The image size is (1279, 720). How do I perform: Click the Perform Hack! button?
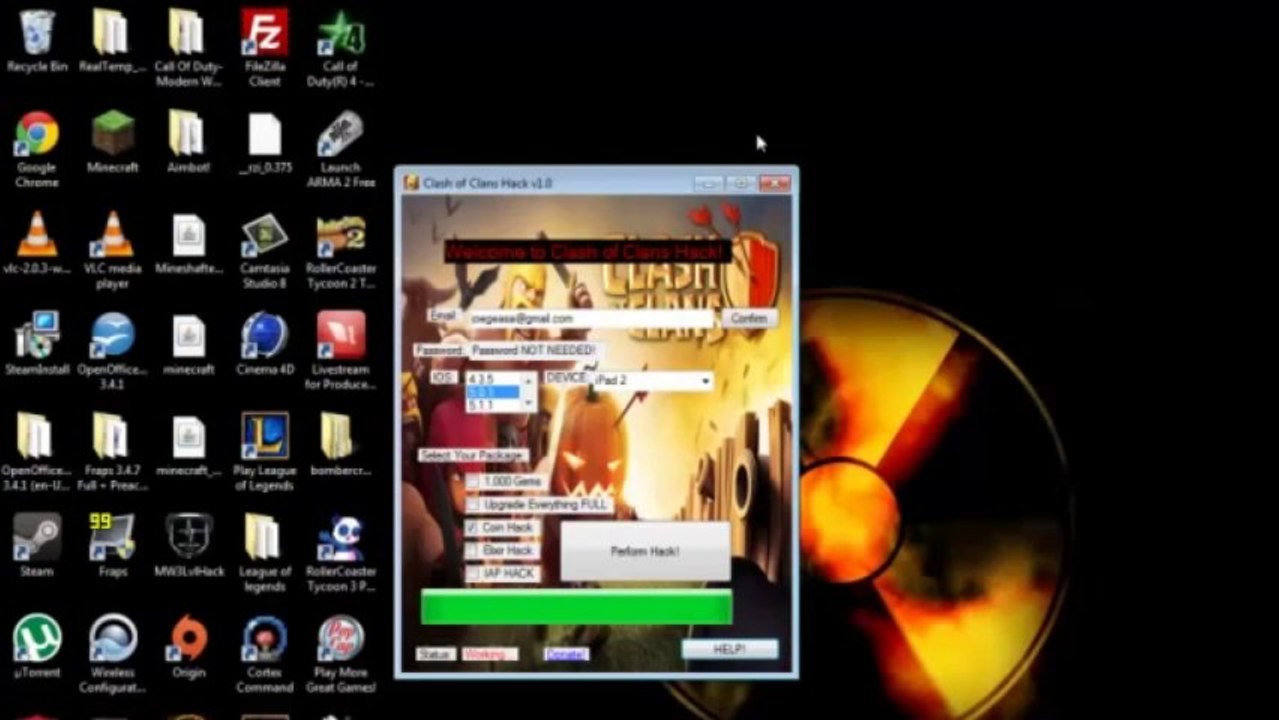(645, 551)
